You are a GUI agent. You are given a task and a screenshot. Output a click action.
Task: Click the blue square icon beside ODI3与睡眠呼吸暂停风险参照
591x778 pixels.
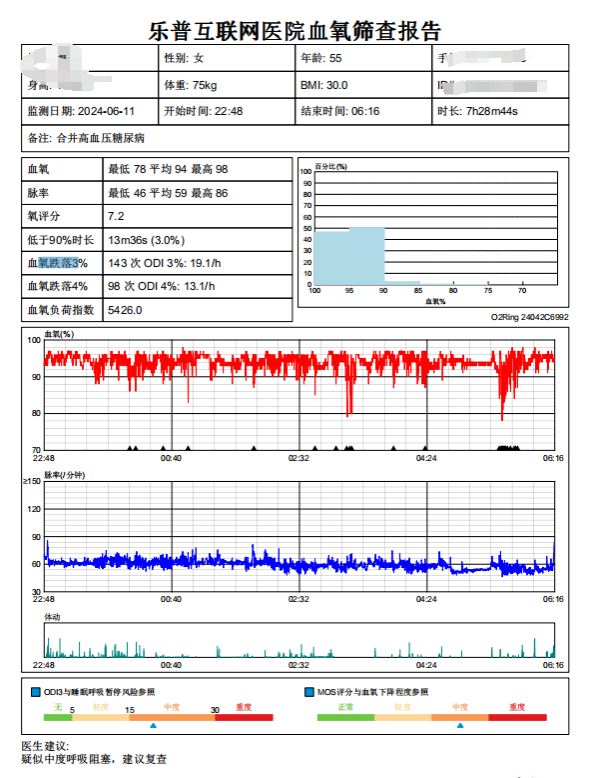pyautogui.click(x=36, y=692)
